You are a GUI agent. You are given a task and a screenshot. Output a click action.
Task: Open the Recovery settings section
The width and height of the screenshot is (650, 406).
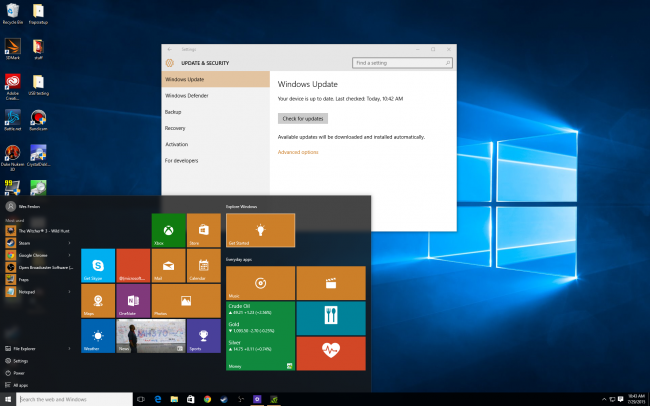pyautogui.click(x=175, y=128)
